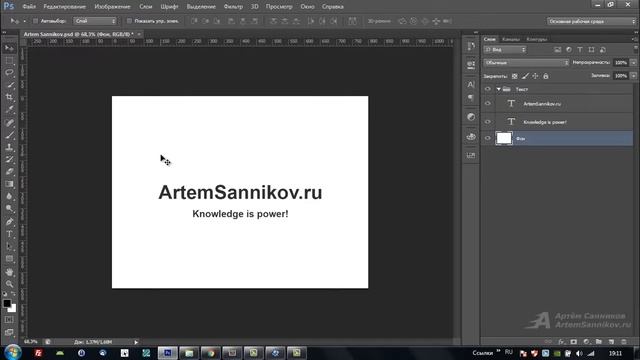This screenshot has width=640, height=360.
Task: Enable the Автовыбор checkbox
Action: tap(35, 21)
